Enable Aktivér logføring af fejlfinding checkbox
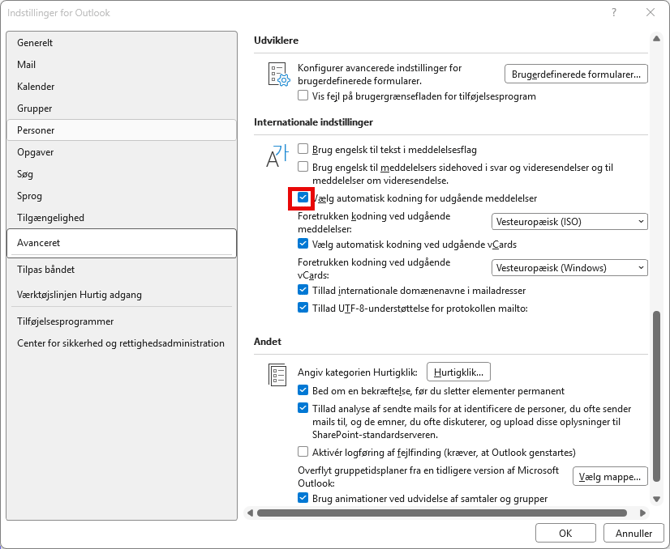 coord(303,452)
